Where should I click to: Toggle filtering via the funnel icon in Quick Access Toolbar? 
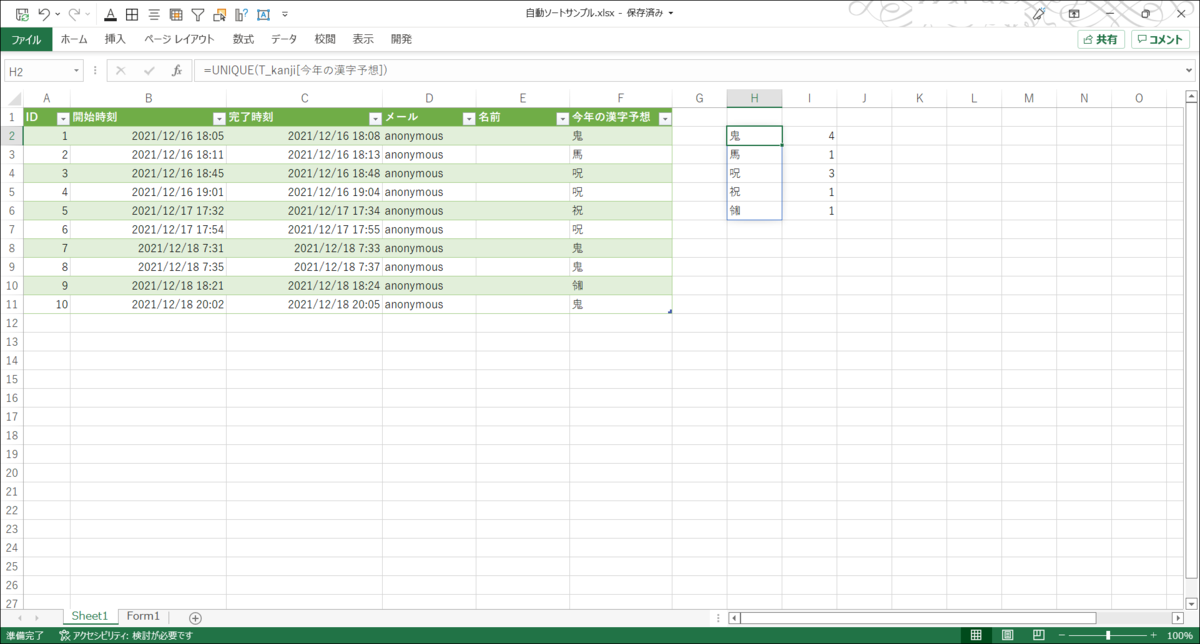click(198, 14)
